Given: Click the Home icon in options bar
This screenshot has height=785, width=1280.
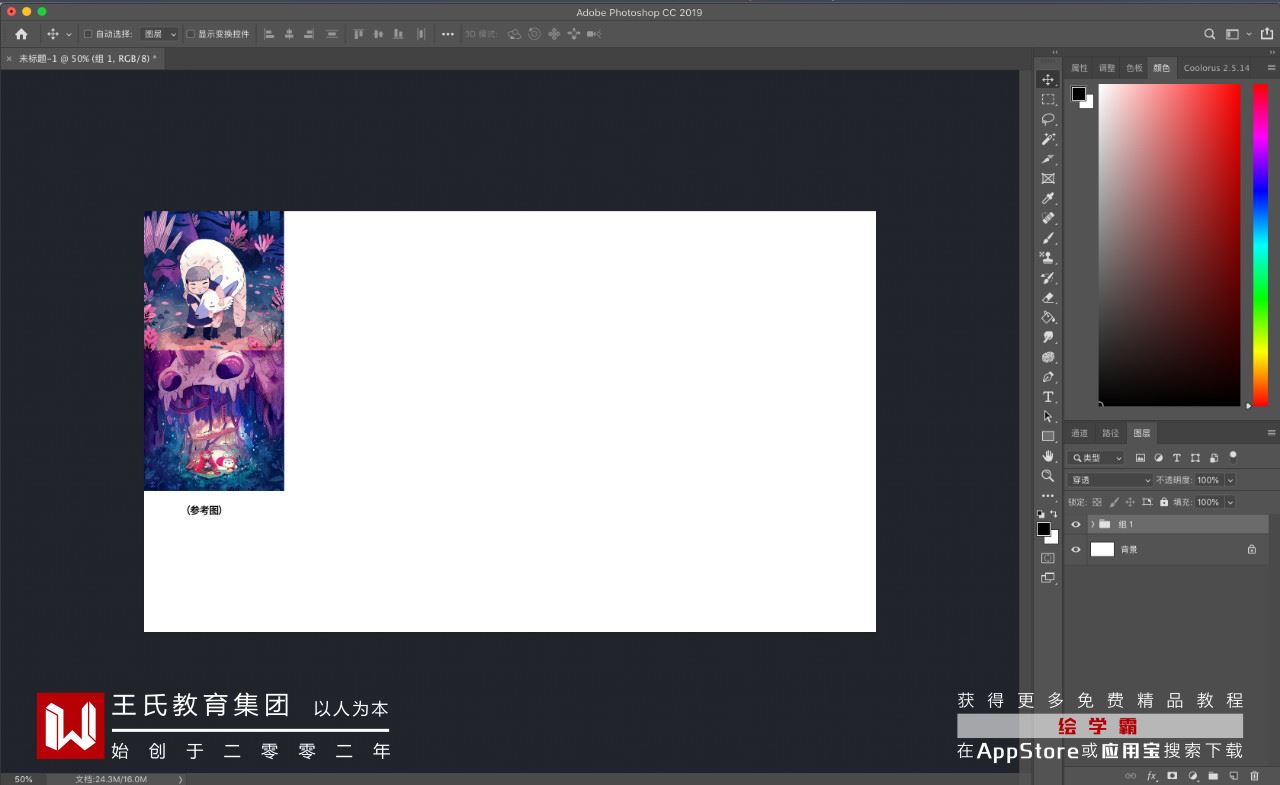Looking at the screenshot, I should point(21,34).
